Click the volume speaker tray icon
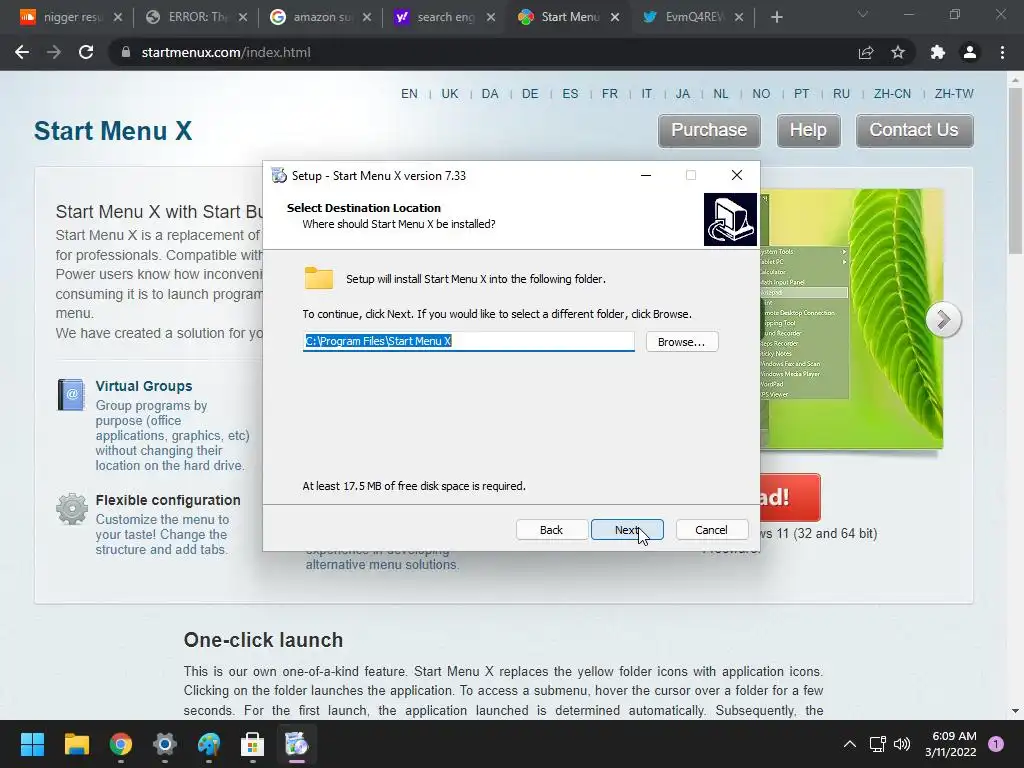This screenshot has width=1024, height=768. point(901,744)
